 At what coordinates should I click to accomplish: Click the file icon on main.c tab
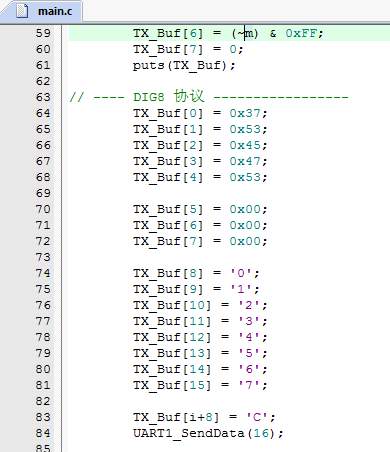(x=23, y=11)
